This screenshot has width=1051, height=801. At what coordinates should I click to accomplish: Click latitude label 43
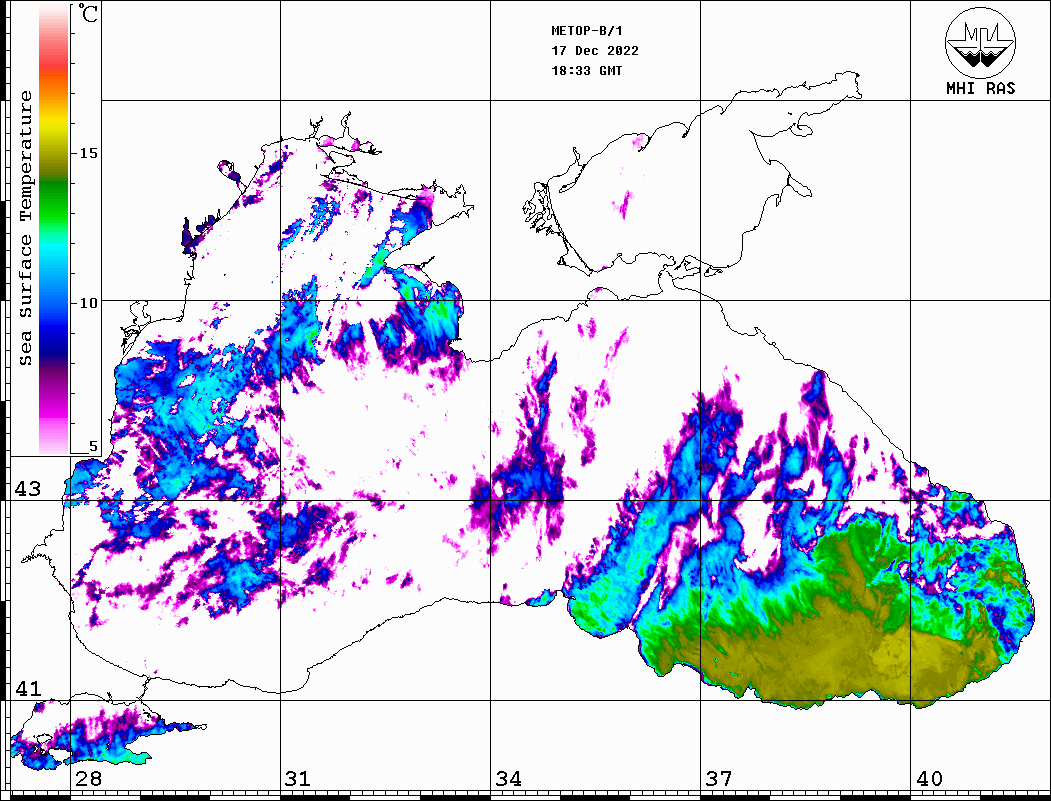click(28, 489)
